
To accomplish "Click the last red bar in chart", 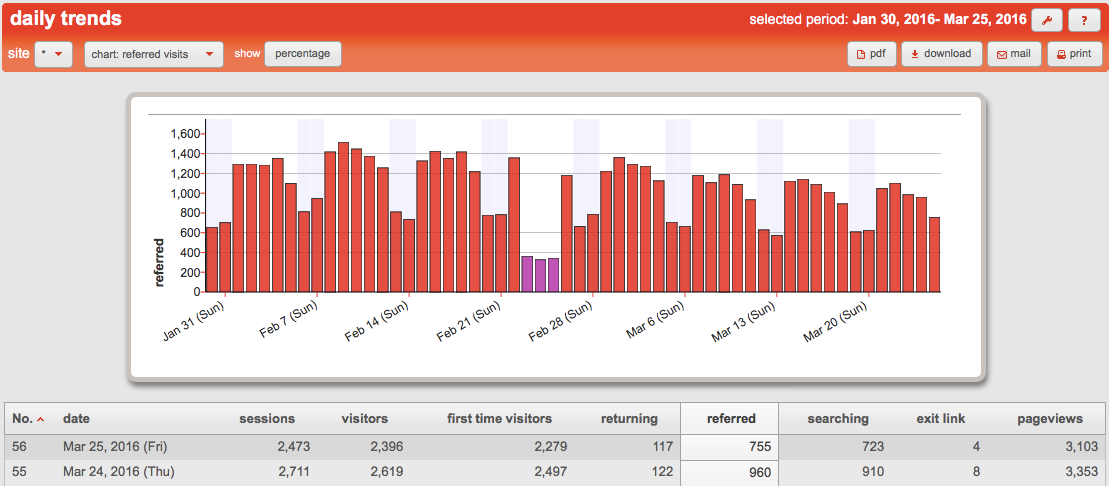I will (934, 255).
